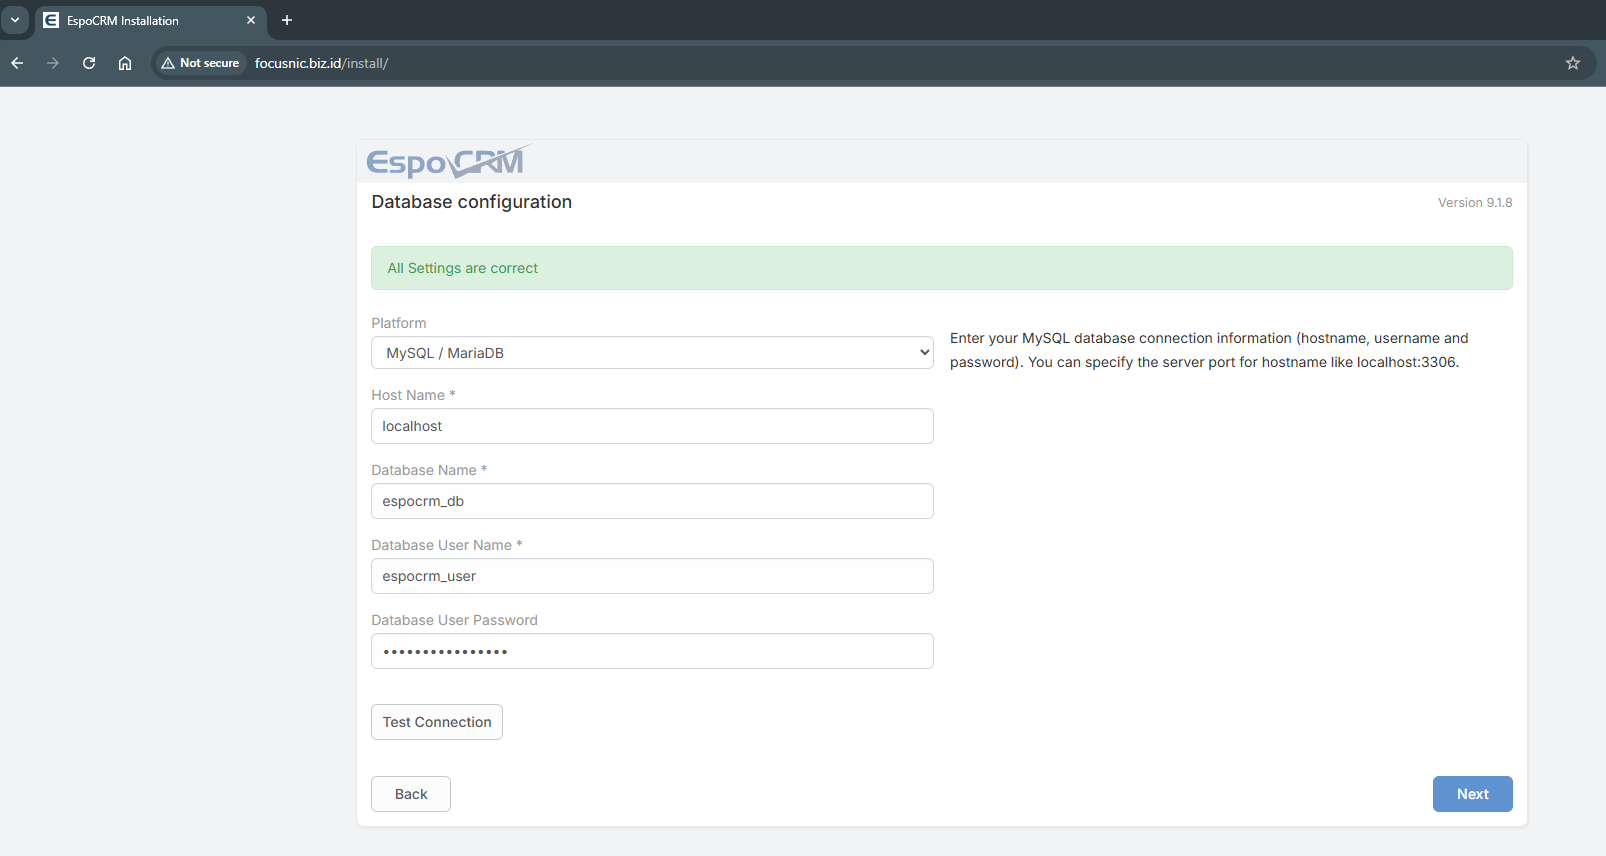This screenshot has width=1606, height=856.
Task: Proceed with the blue Next button
Action: point(1472,794)
